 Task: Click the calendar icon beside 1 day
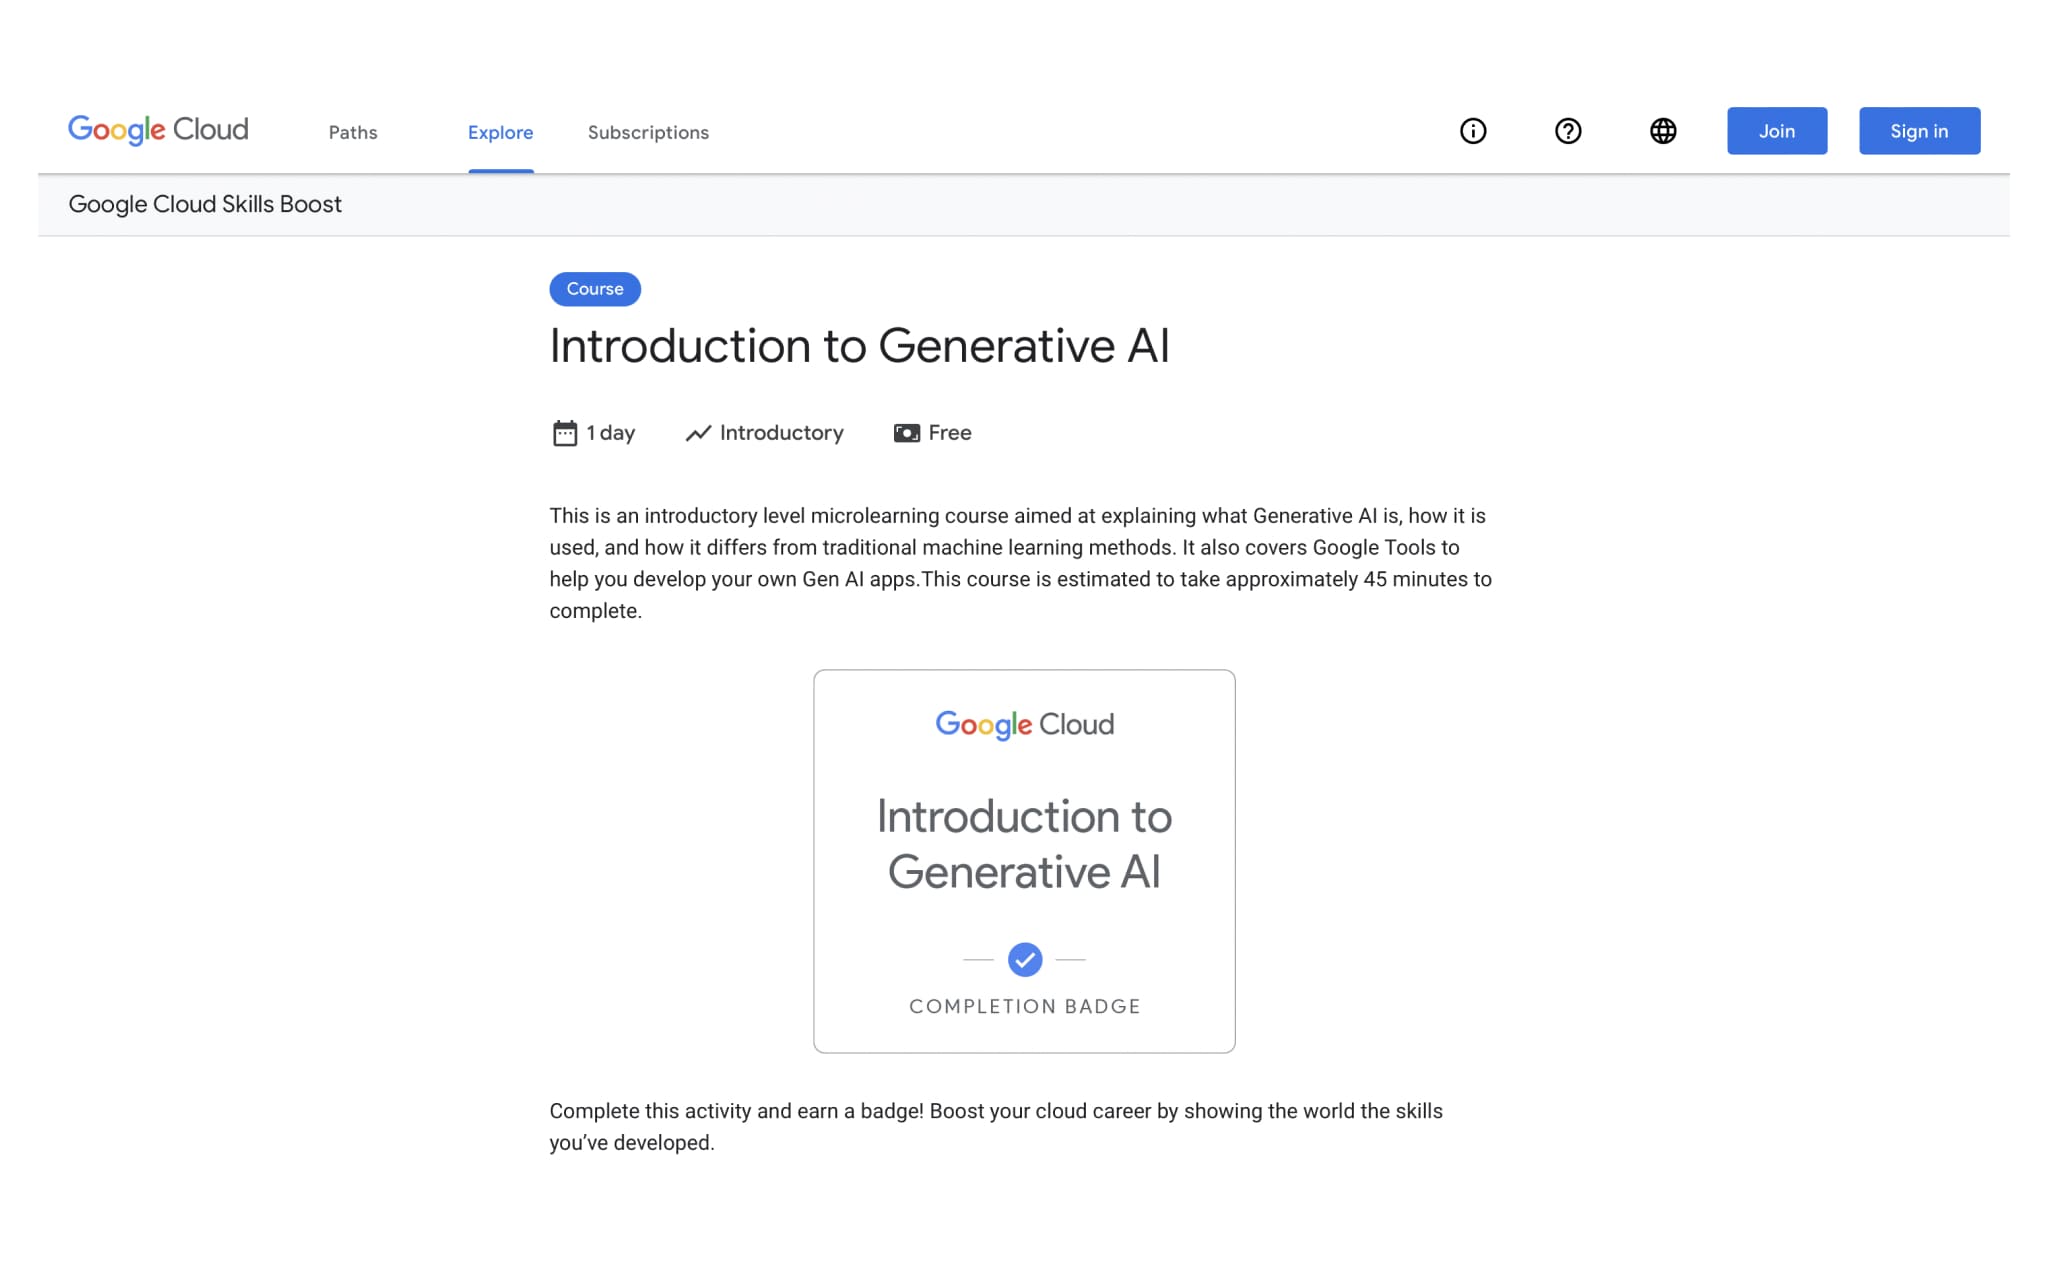[565, 433]
